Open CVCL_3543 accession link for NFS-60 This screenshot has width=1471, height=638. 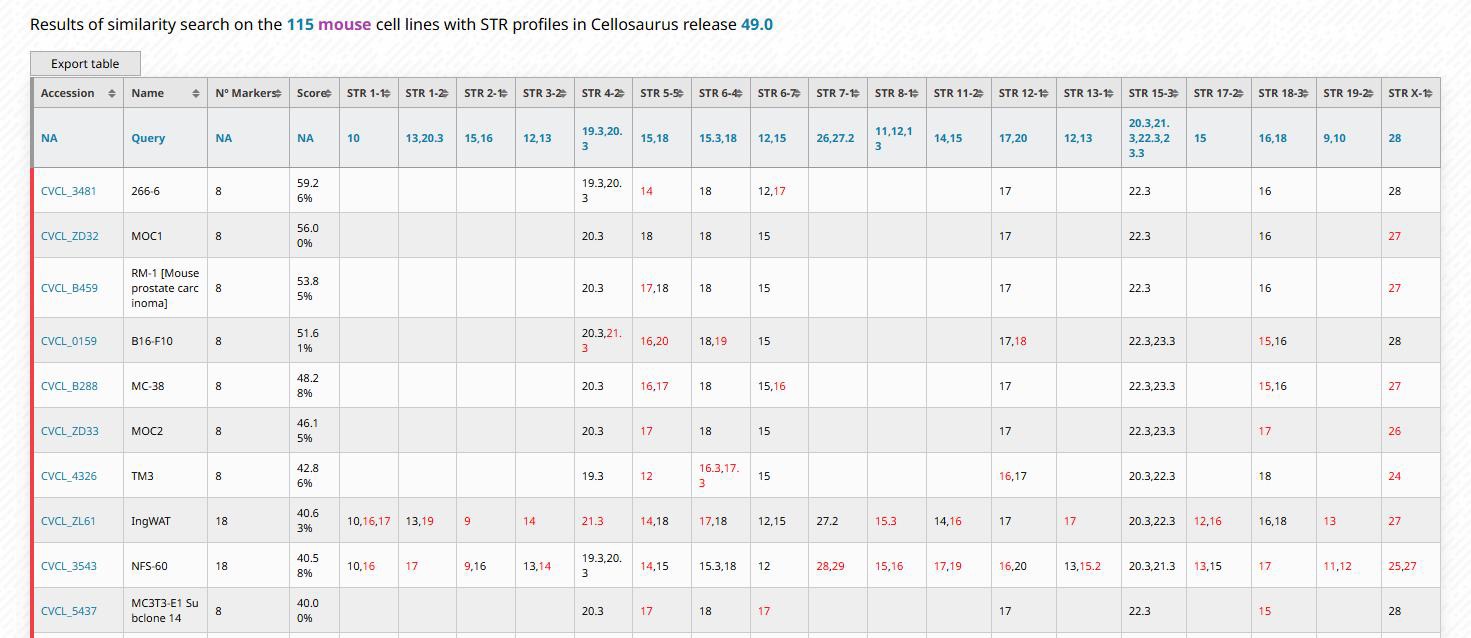(x=69, y=566)
